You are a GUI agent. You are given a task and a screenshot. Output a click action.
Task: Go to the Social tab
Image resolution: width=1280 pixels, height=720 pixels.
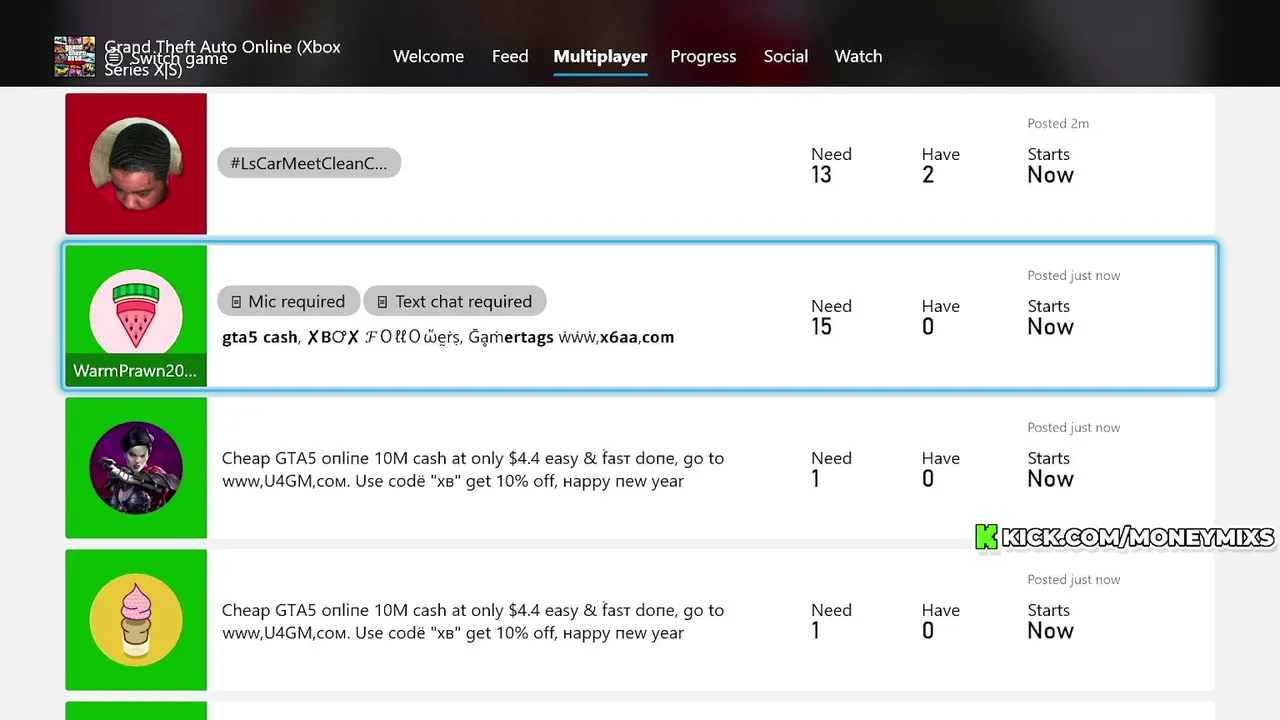(x=785, y=57)
